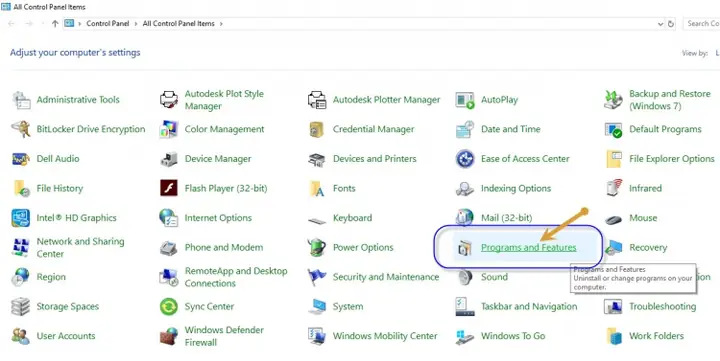Open the Date and Time link
This screenshot has height=361, width=720.
[x=511, y=130]
